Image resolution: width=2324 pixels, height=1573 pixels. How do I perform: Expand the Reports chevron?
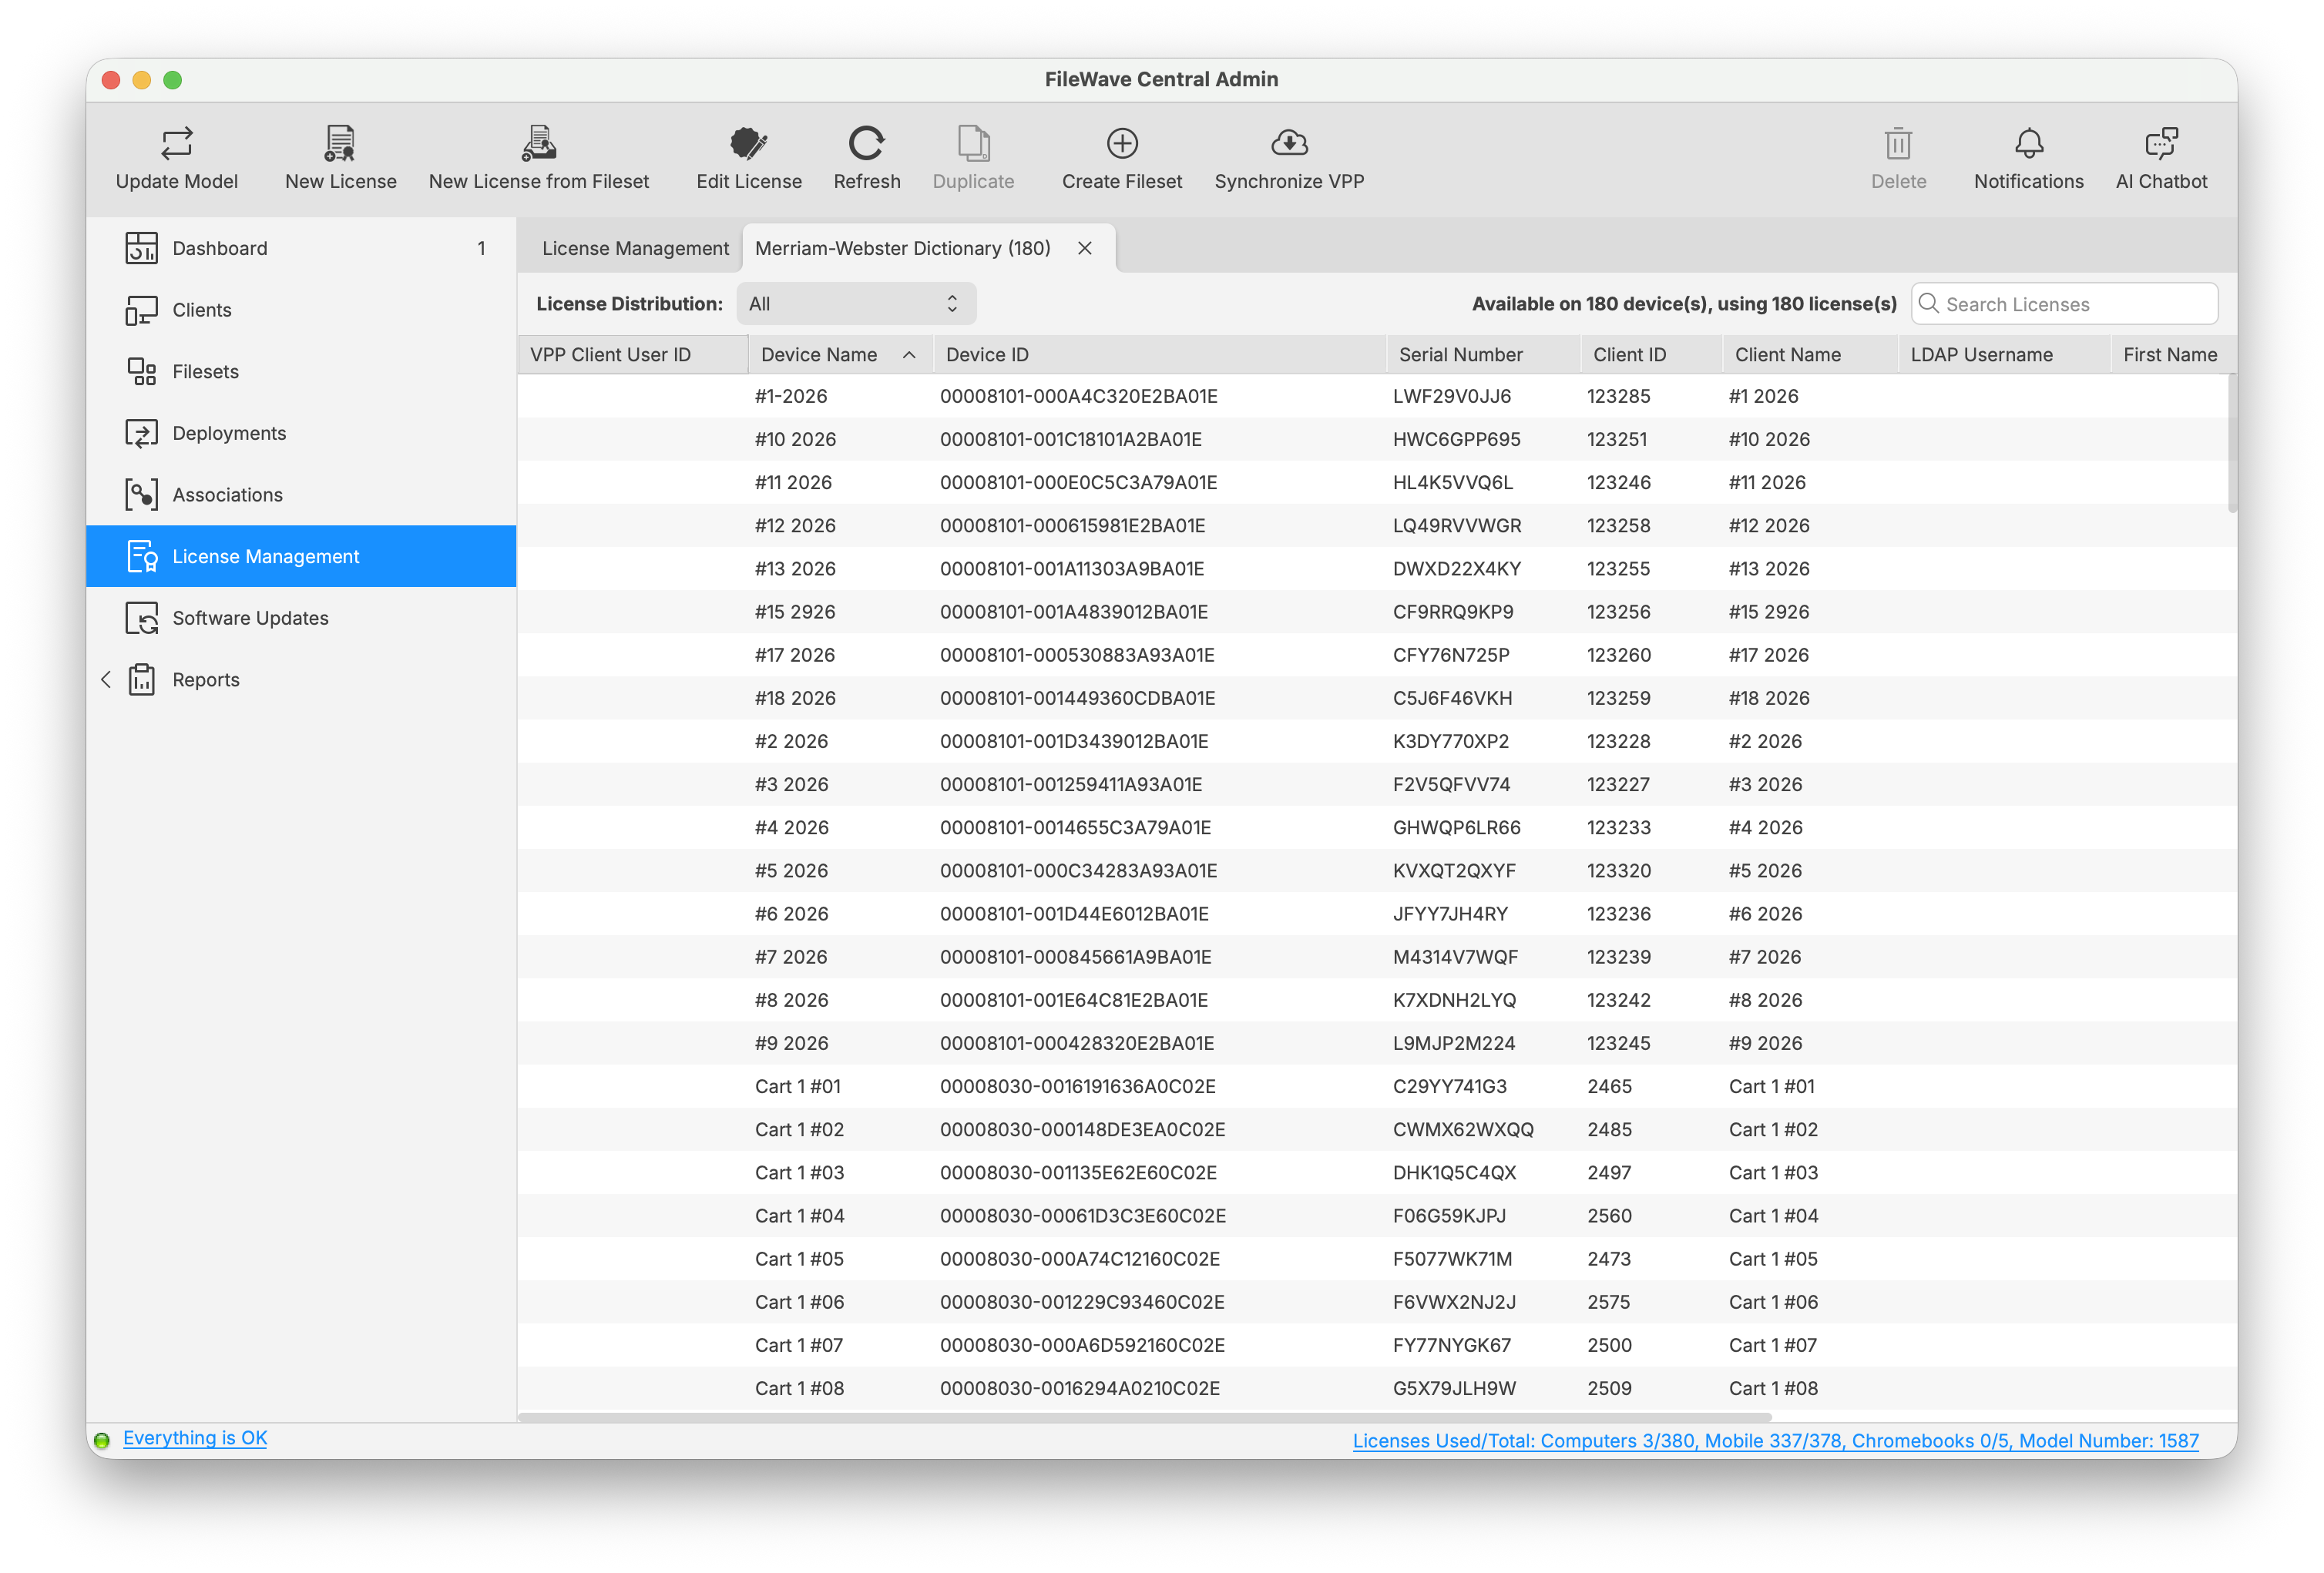click(106, 680)
